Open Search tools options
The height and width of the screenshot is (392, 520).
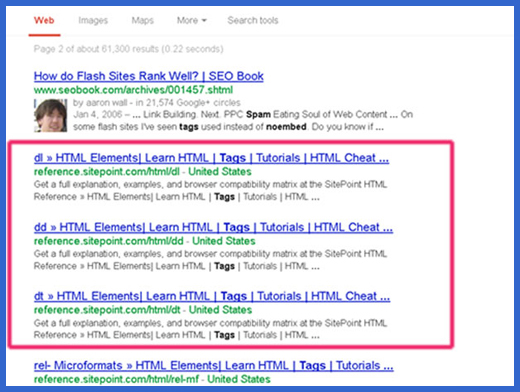click(x=253, y=21)
